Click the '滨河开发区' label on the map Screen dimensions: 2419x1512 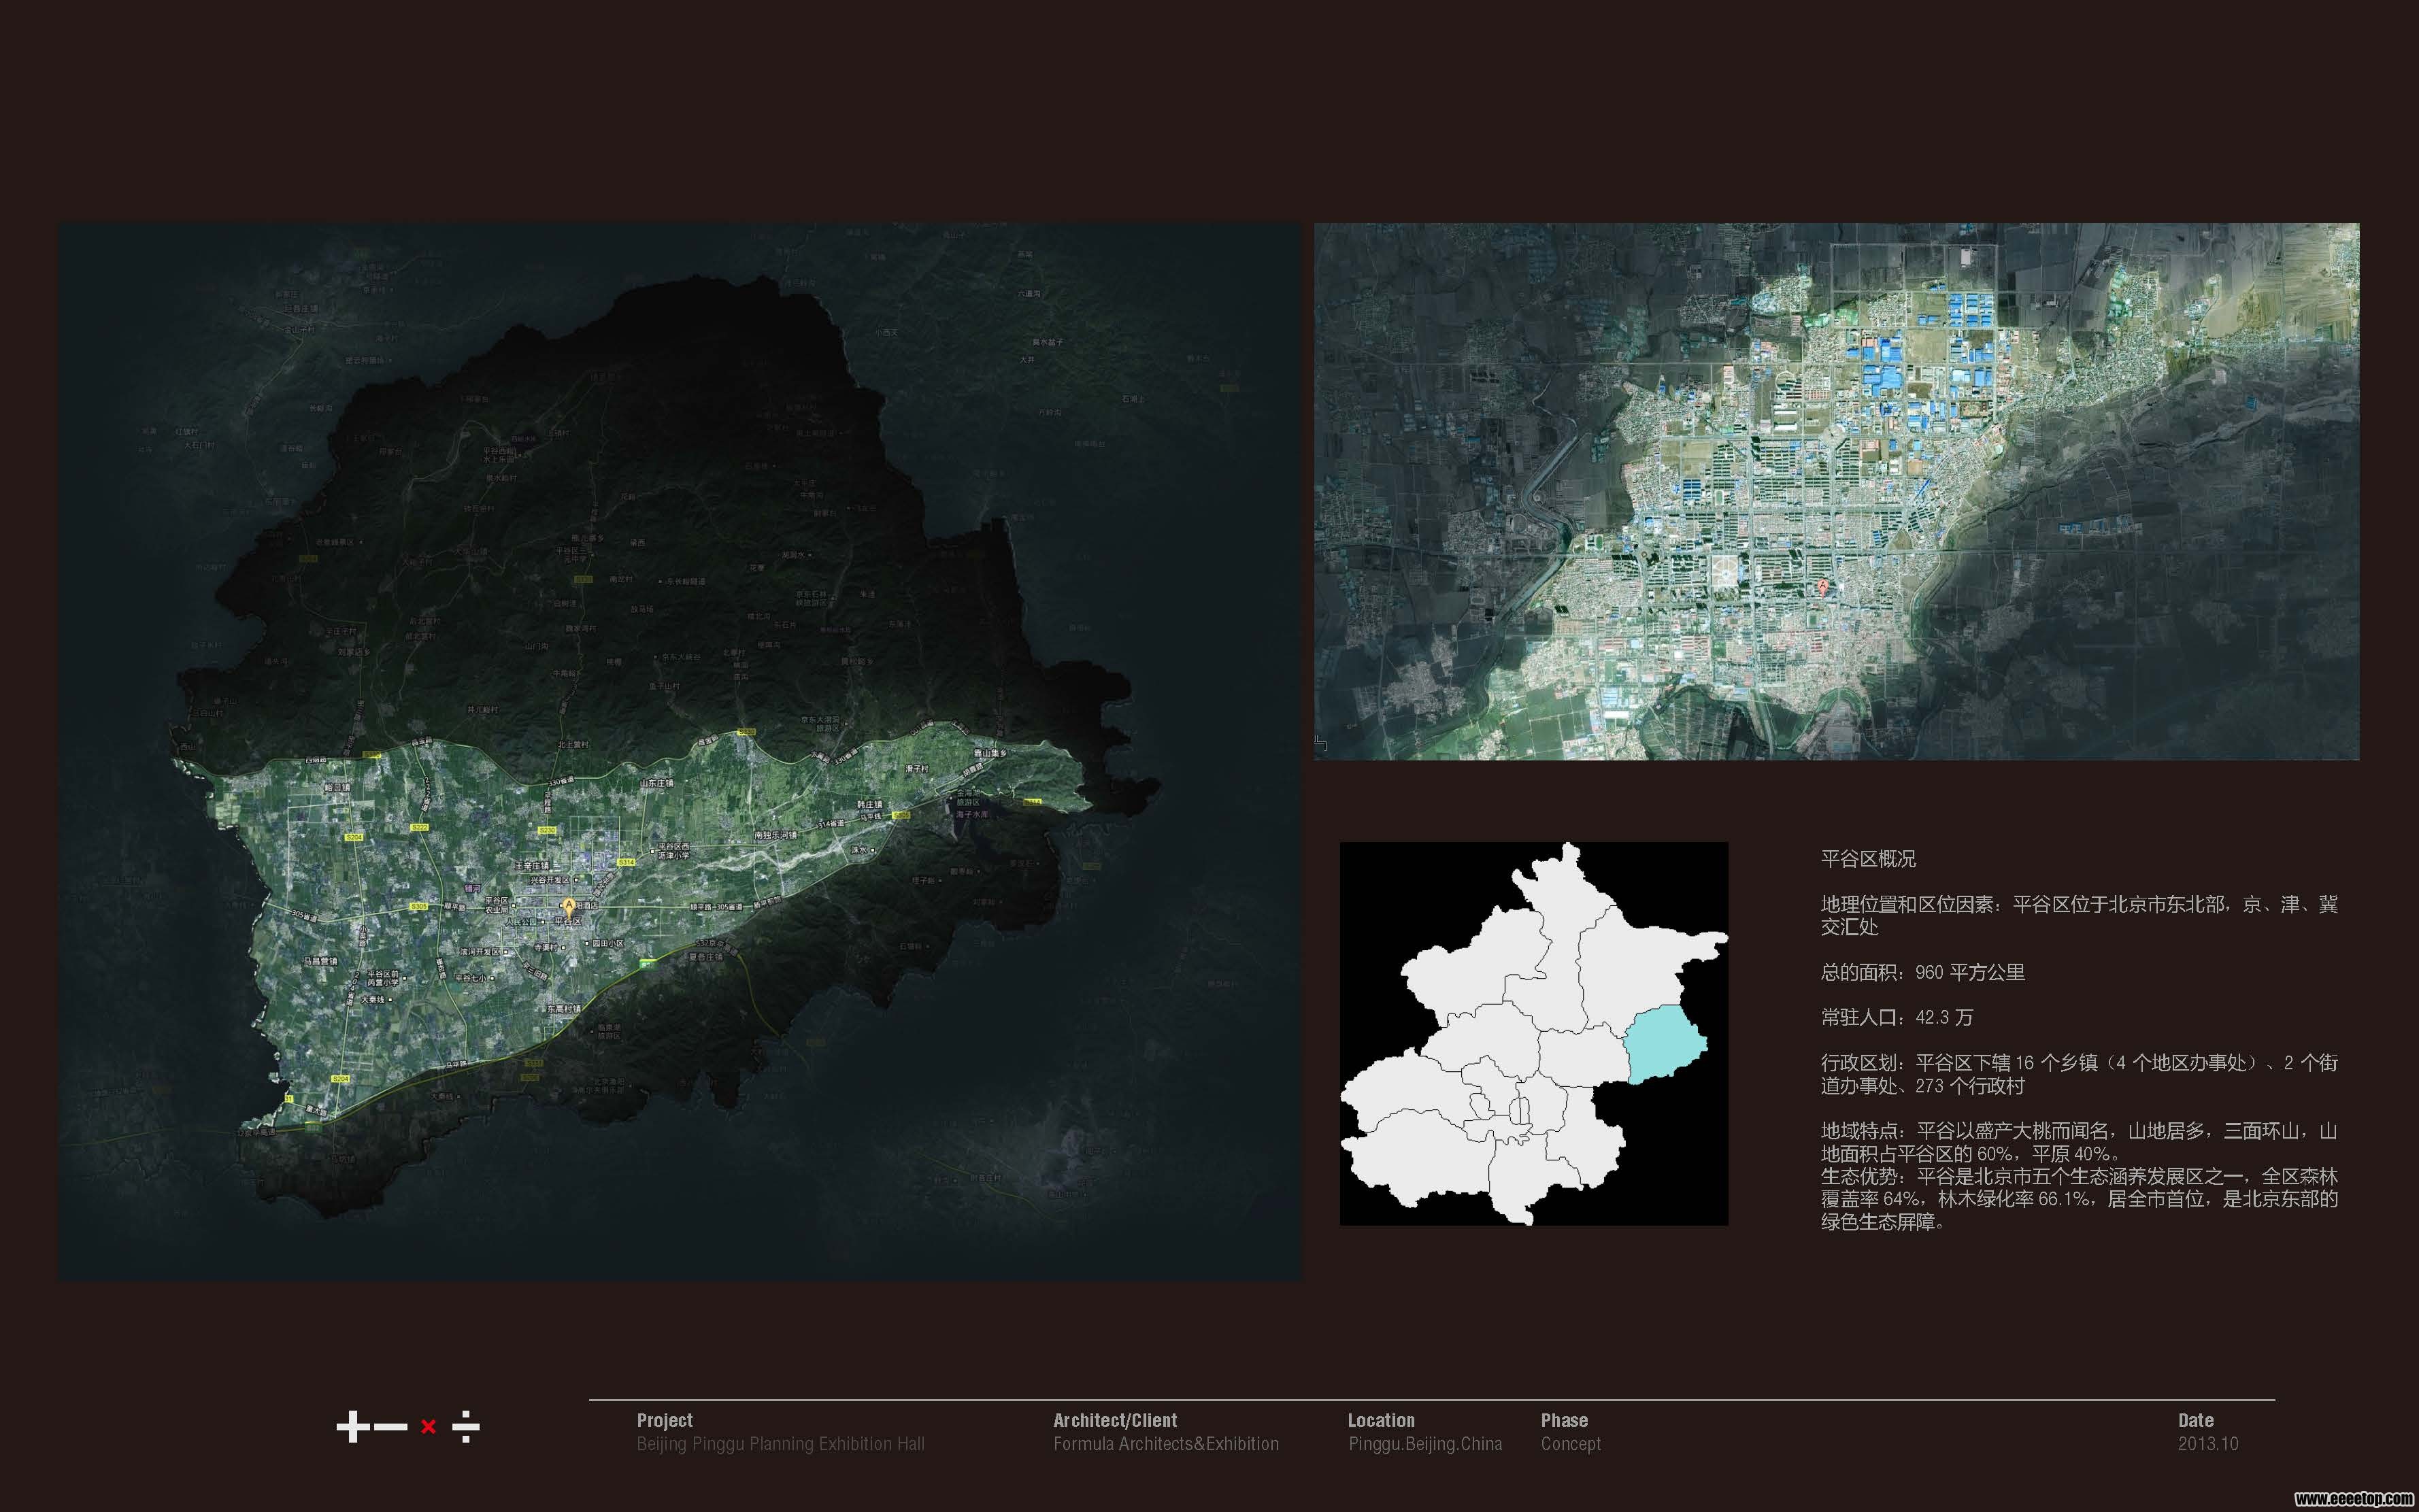[x=479, y=952]
